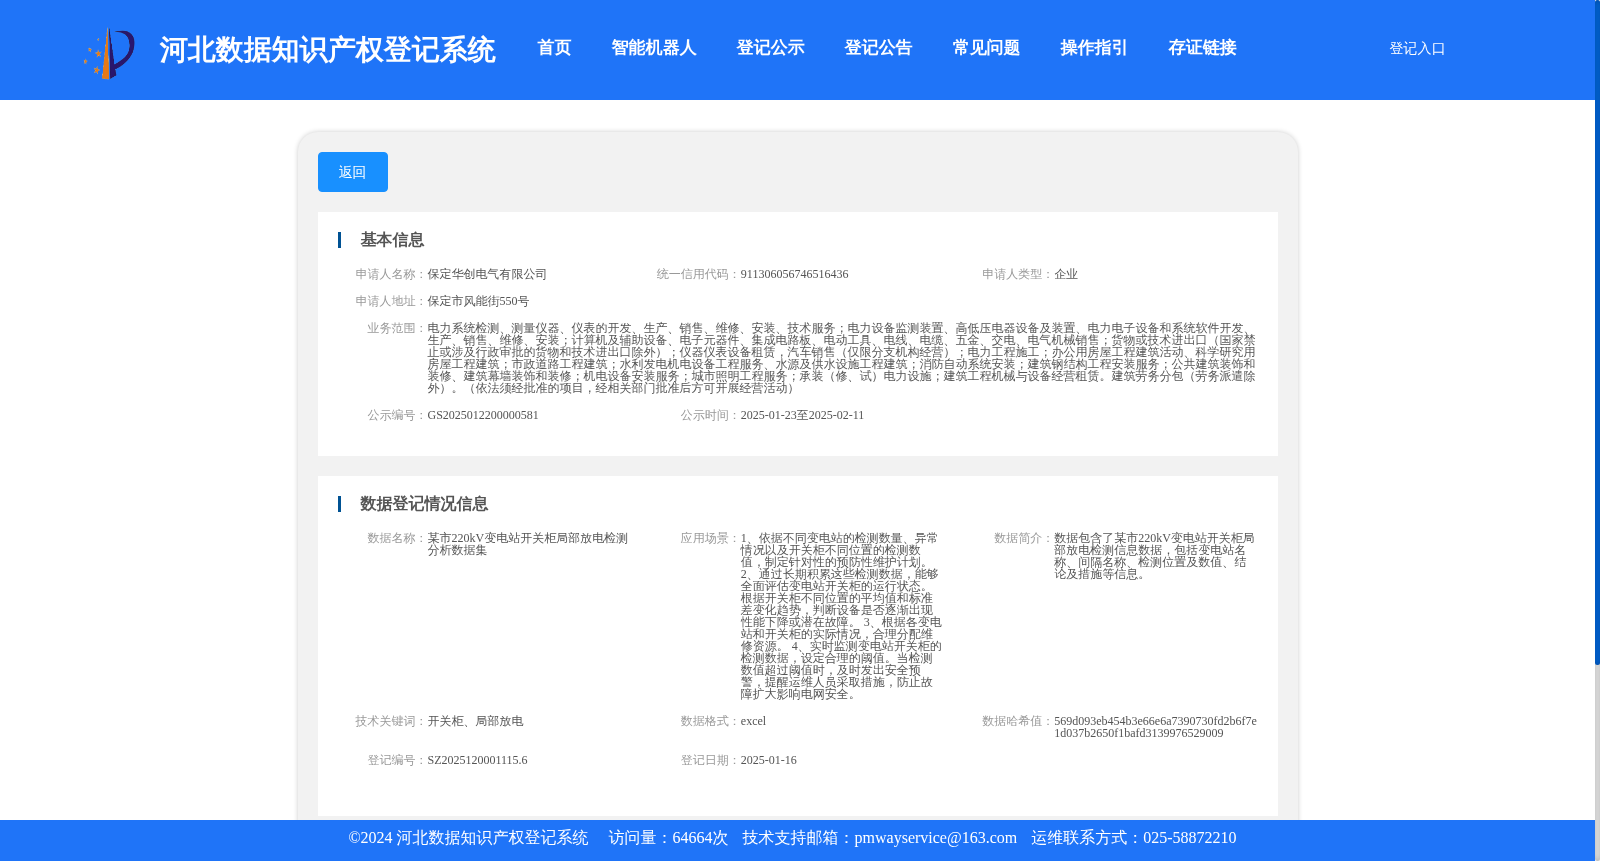Click the 业务范围 description paragraph
Viewport: 1600px width, 861px height.
click(x=841, y=358)
